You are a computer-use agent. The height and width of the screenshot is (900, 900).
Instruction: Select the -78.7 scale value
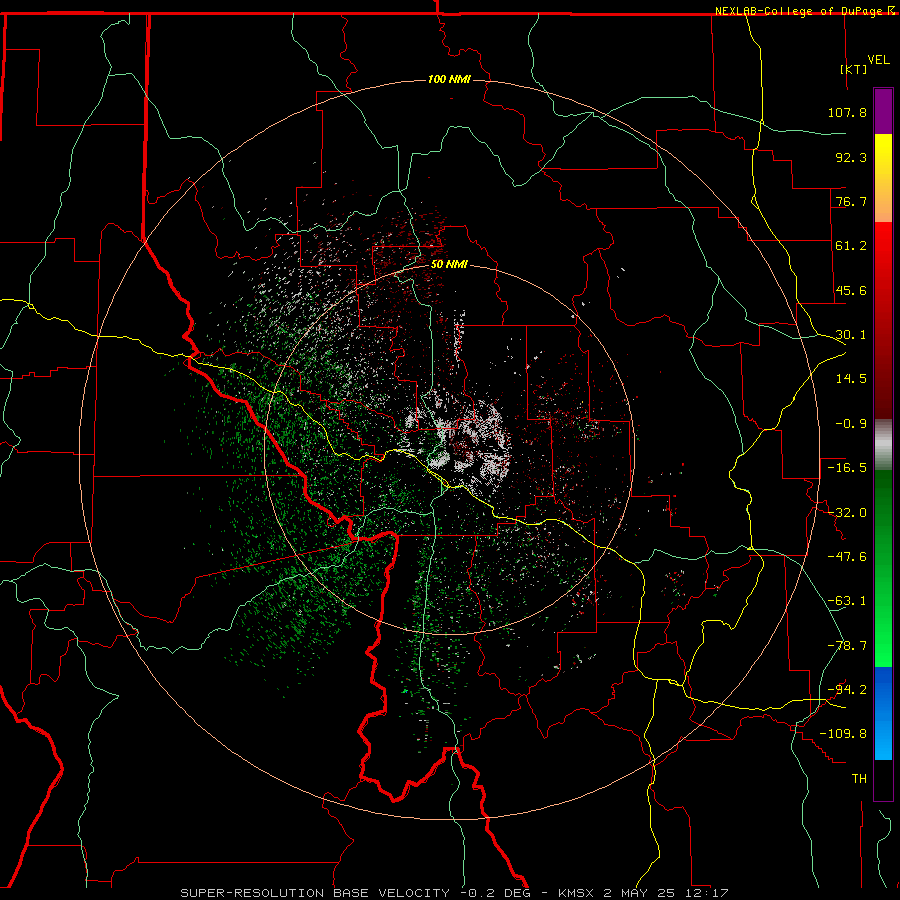click(847, 646)
